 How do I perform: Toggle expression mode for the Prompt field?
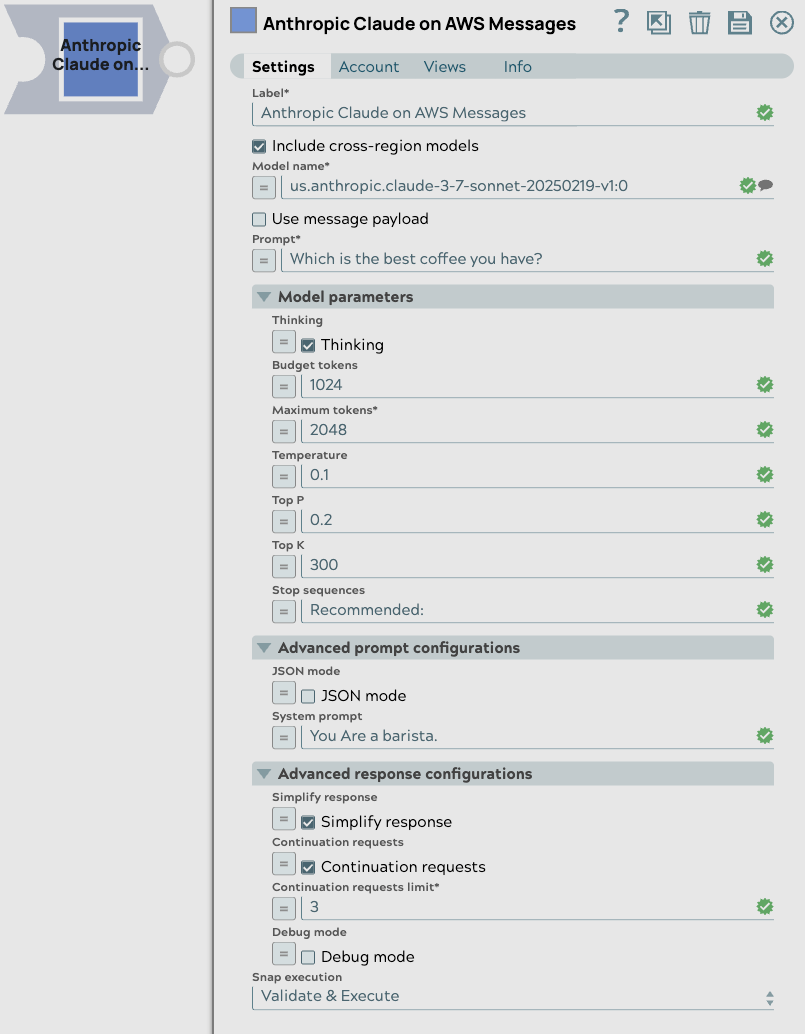tap(263, 260)
